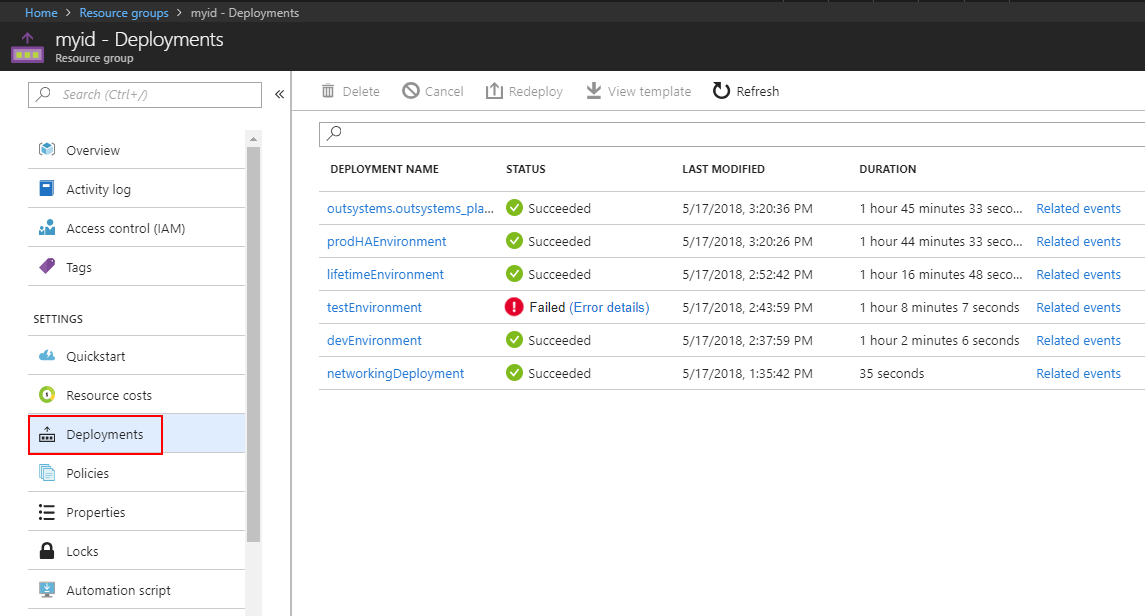
Task: Navigate to Home in breadcrumb
Action: 41,12
